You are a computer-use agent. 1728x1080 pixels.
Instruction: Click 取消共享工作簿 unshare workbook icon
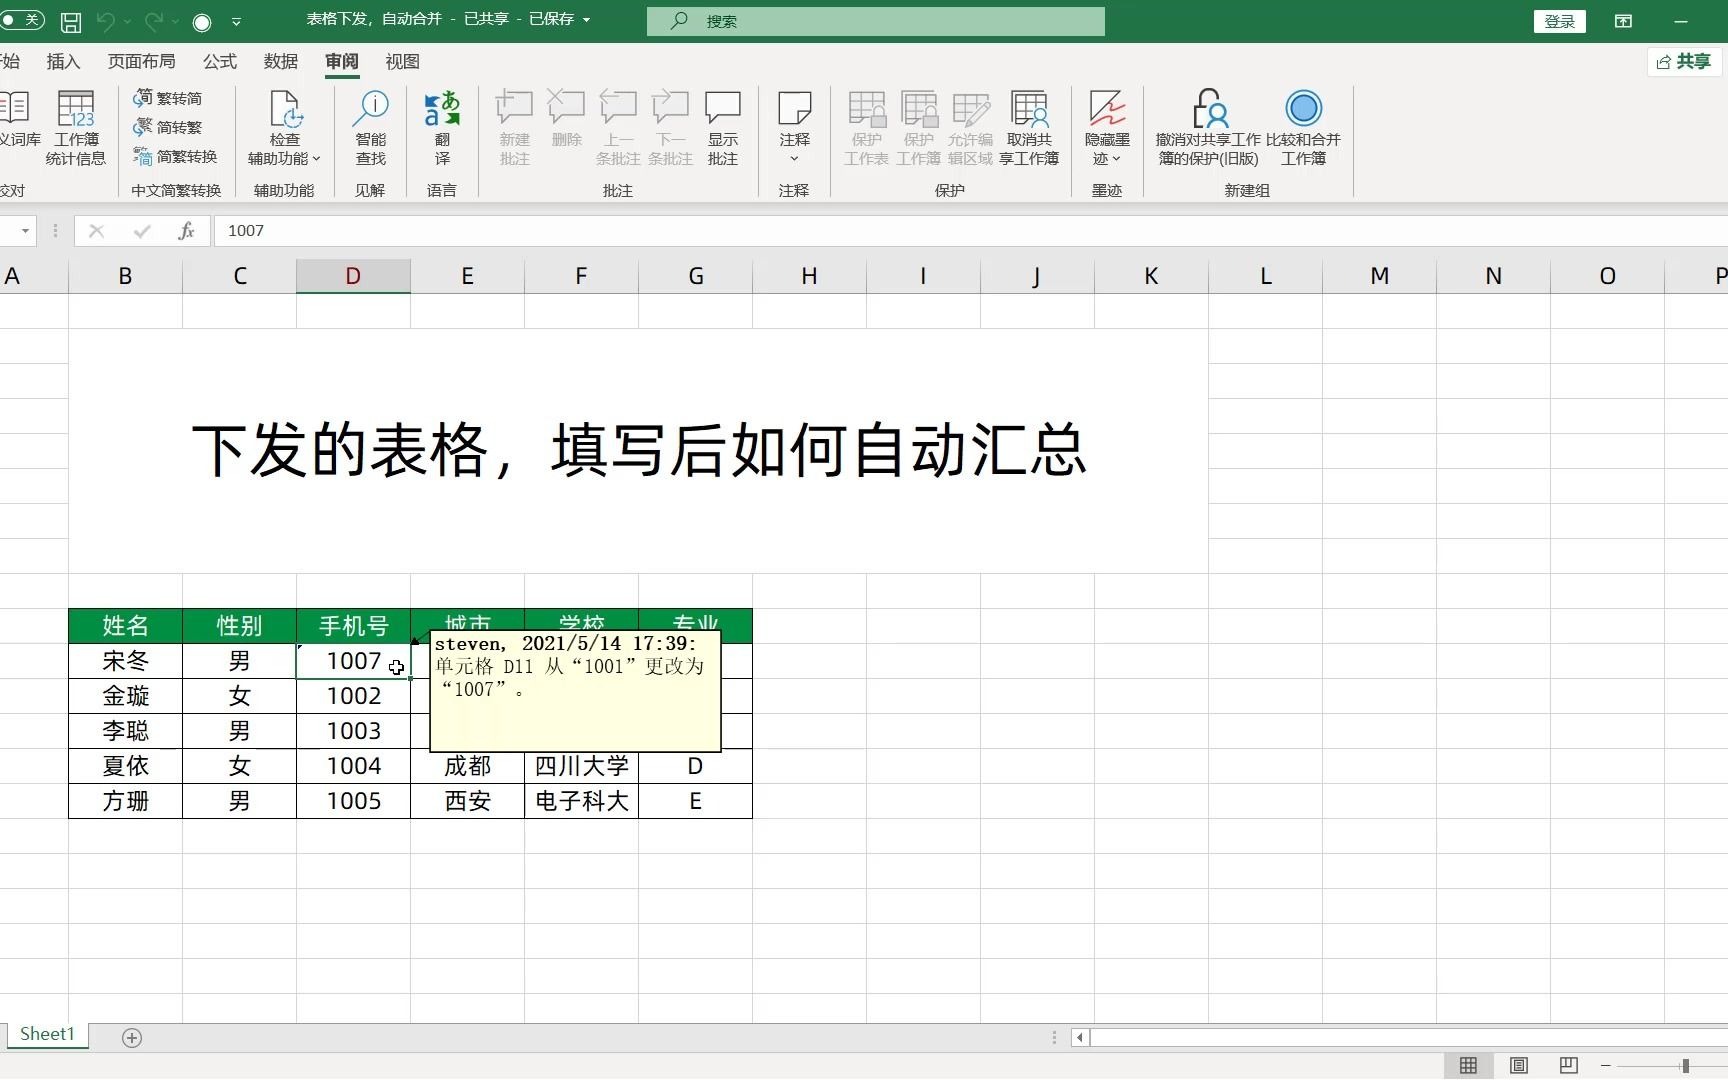click(1029, 127)
